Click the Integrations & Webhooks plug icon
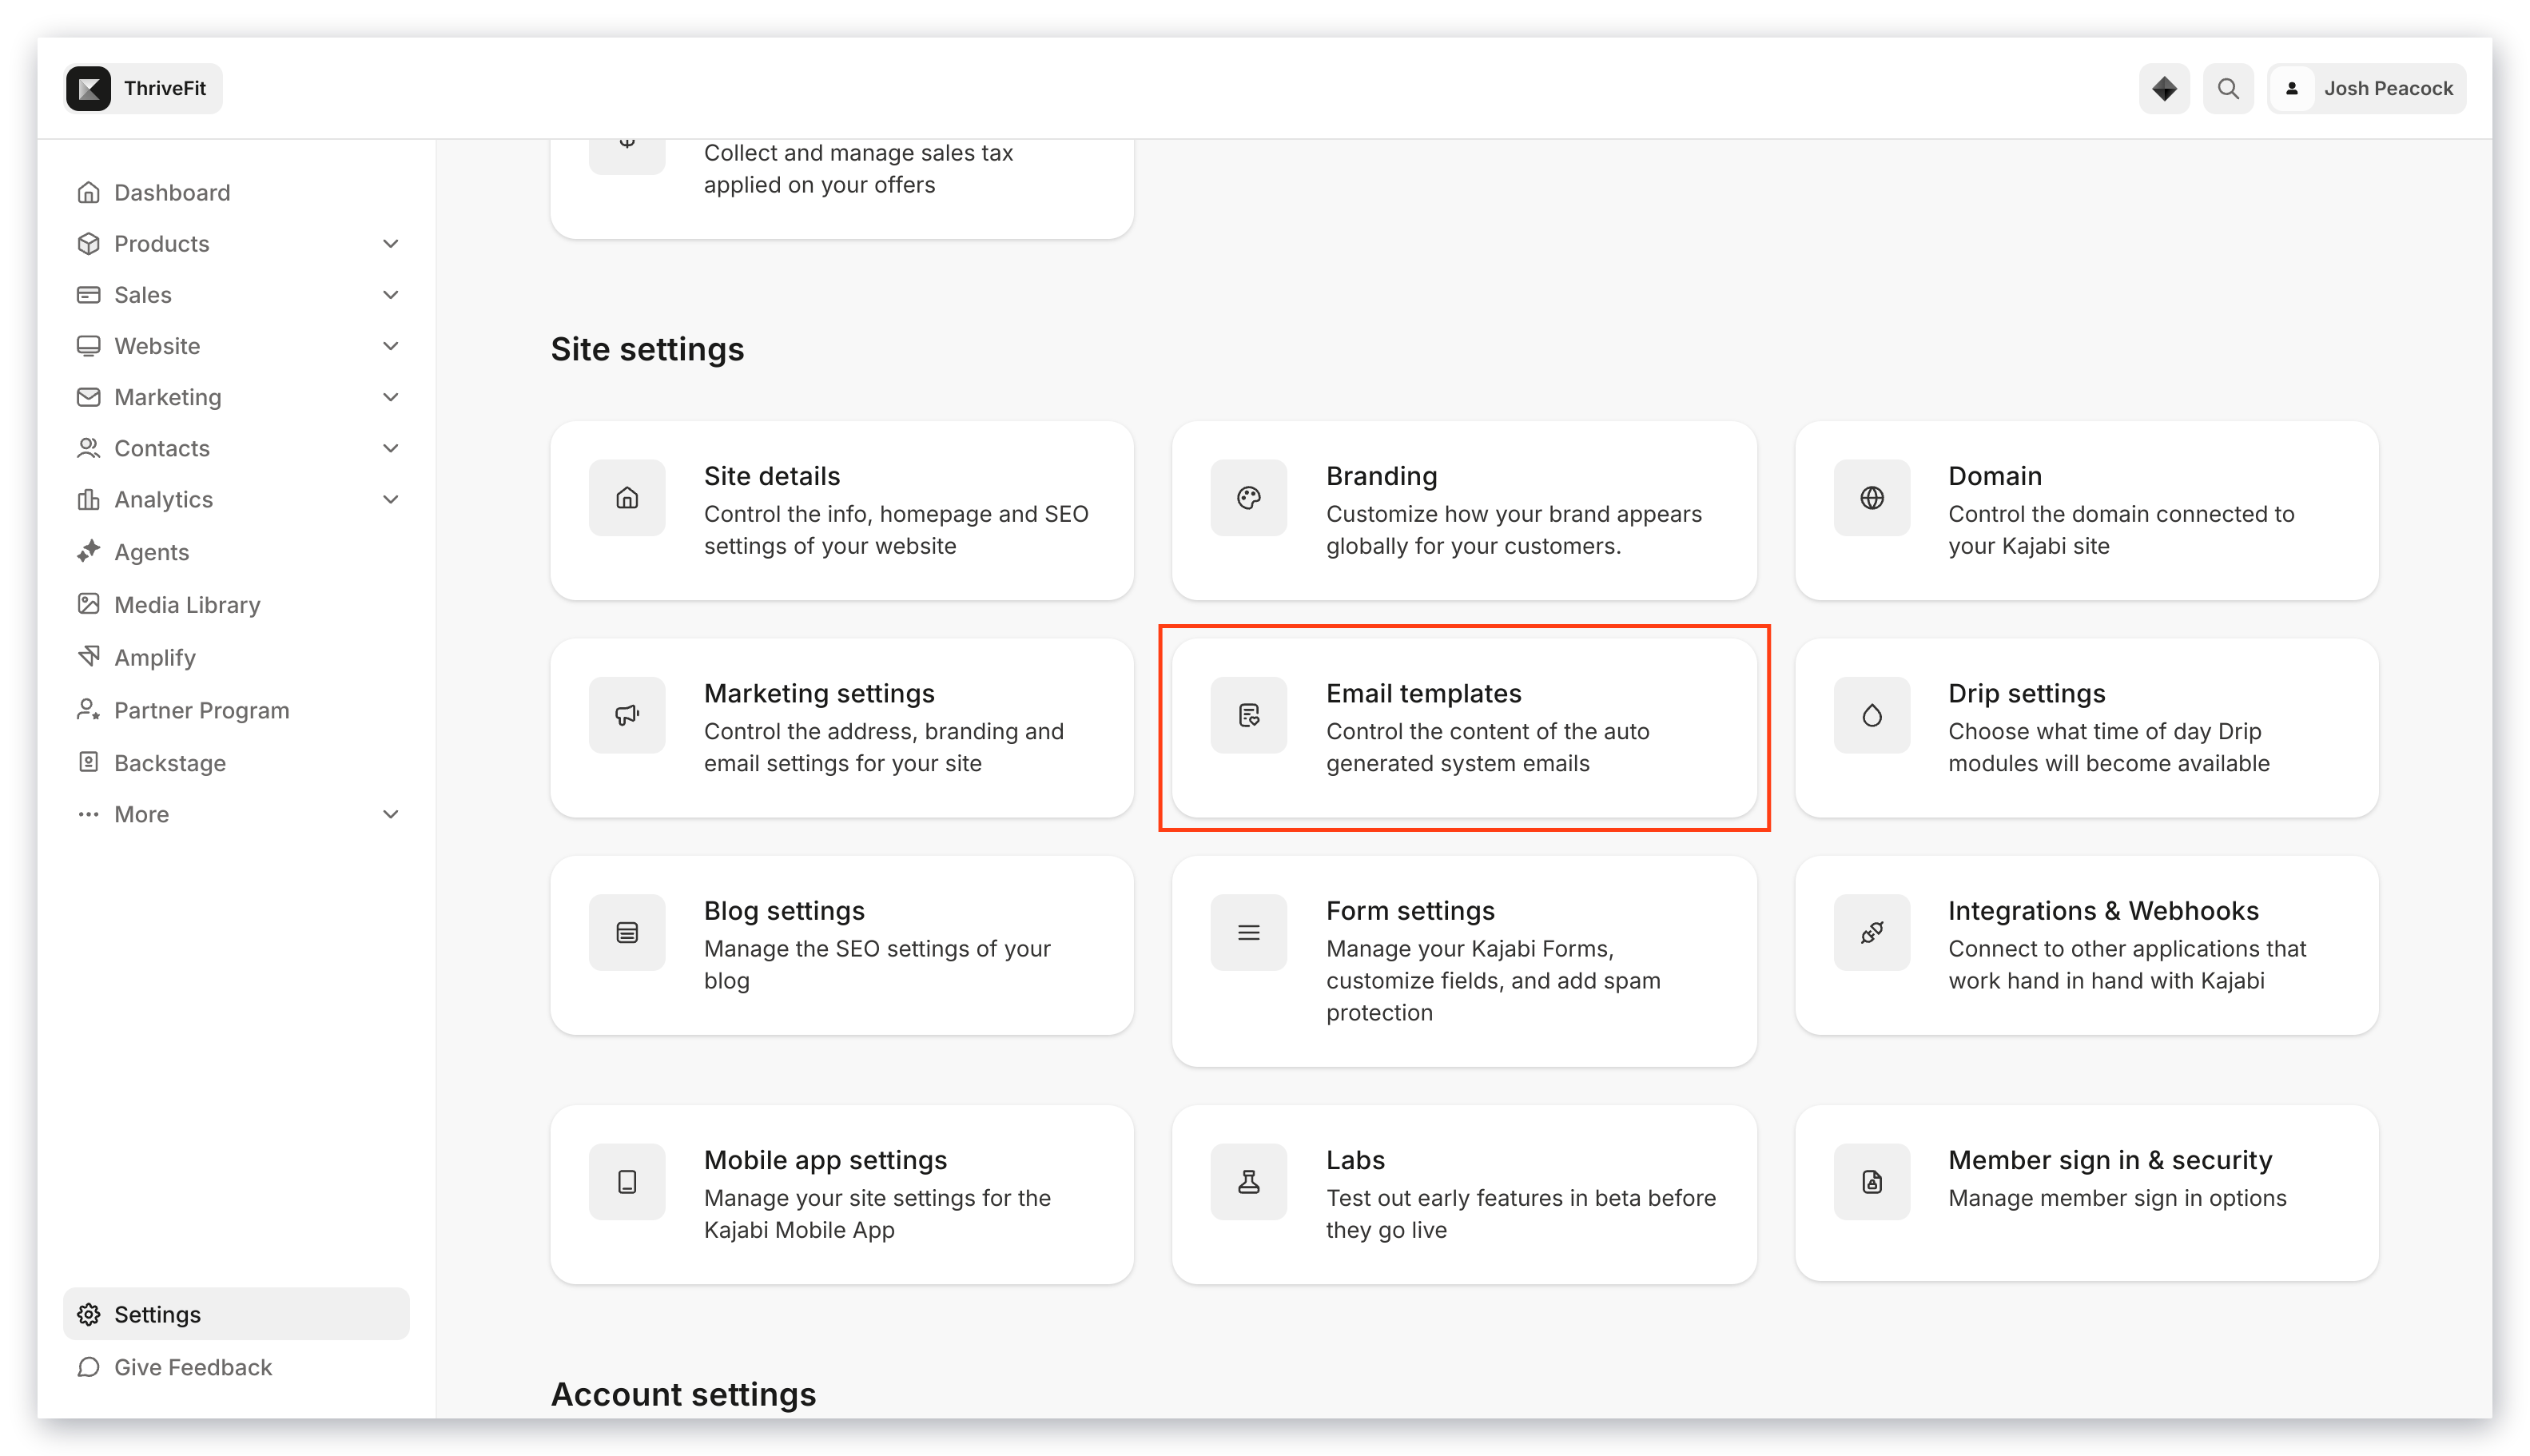 point(1871,932)
